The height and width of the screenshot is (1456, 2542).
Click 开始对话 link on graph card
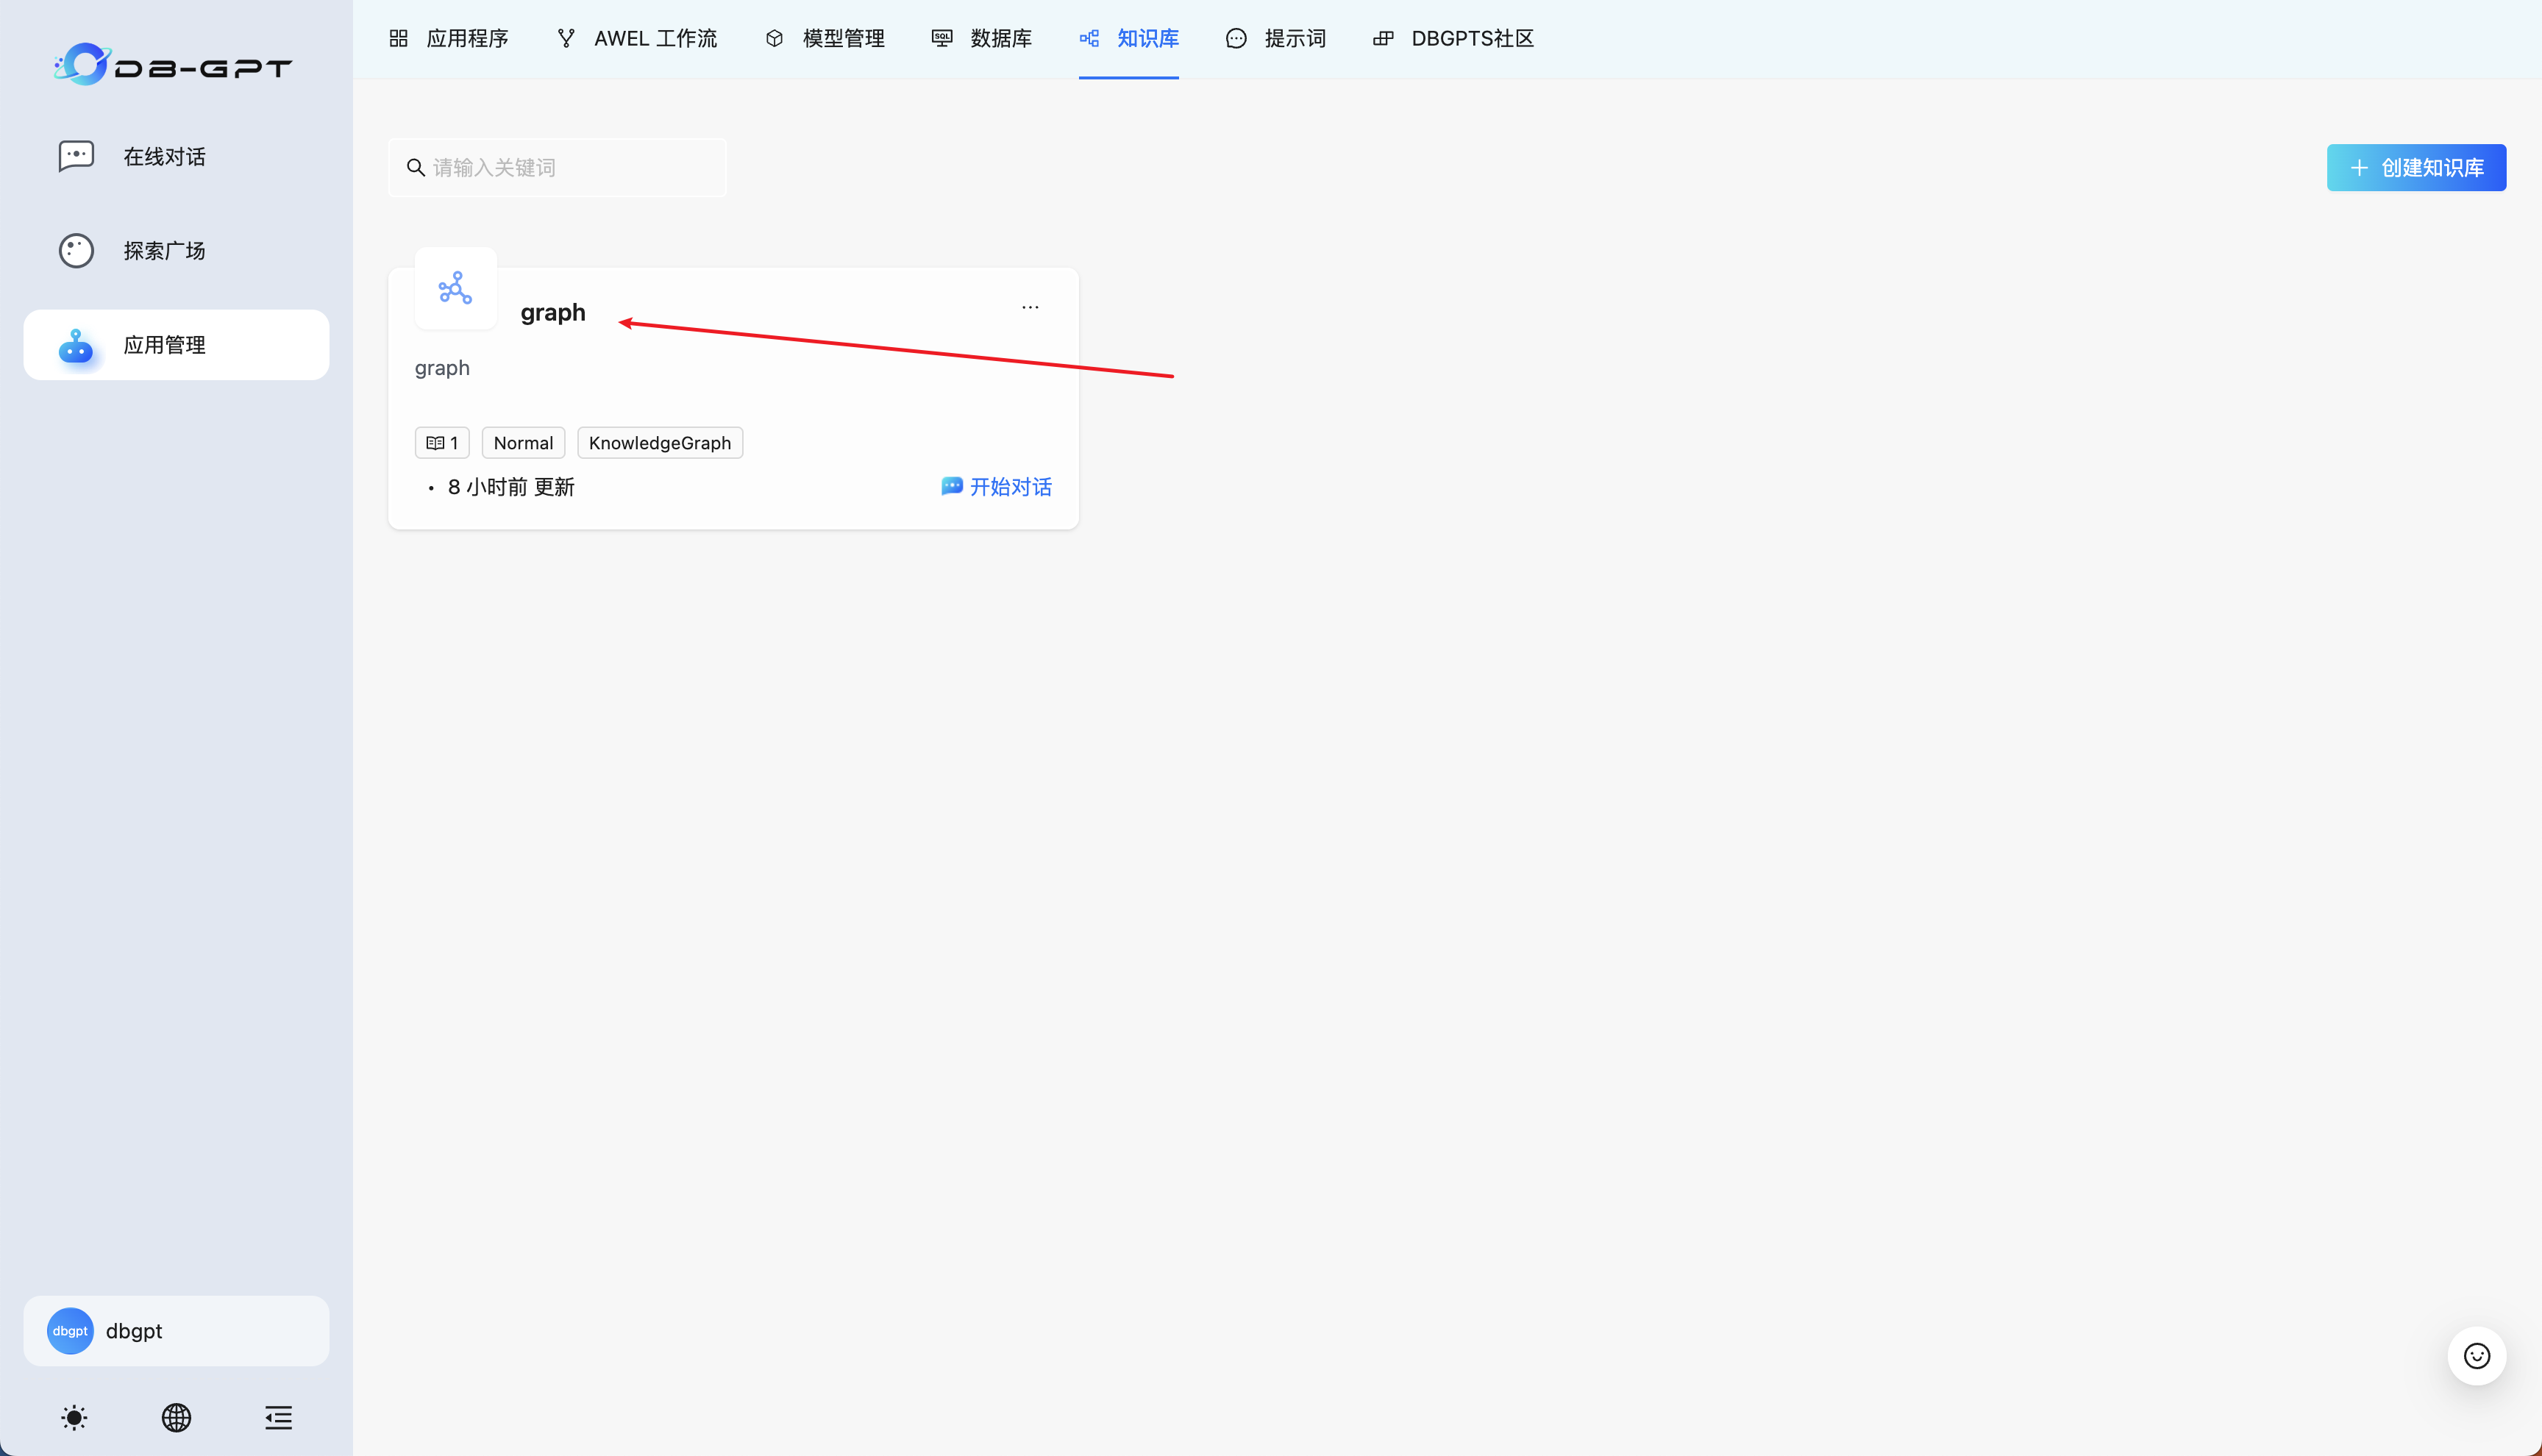[996, 487]
